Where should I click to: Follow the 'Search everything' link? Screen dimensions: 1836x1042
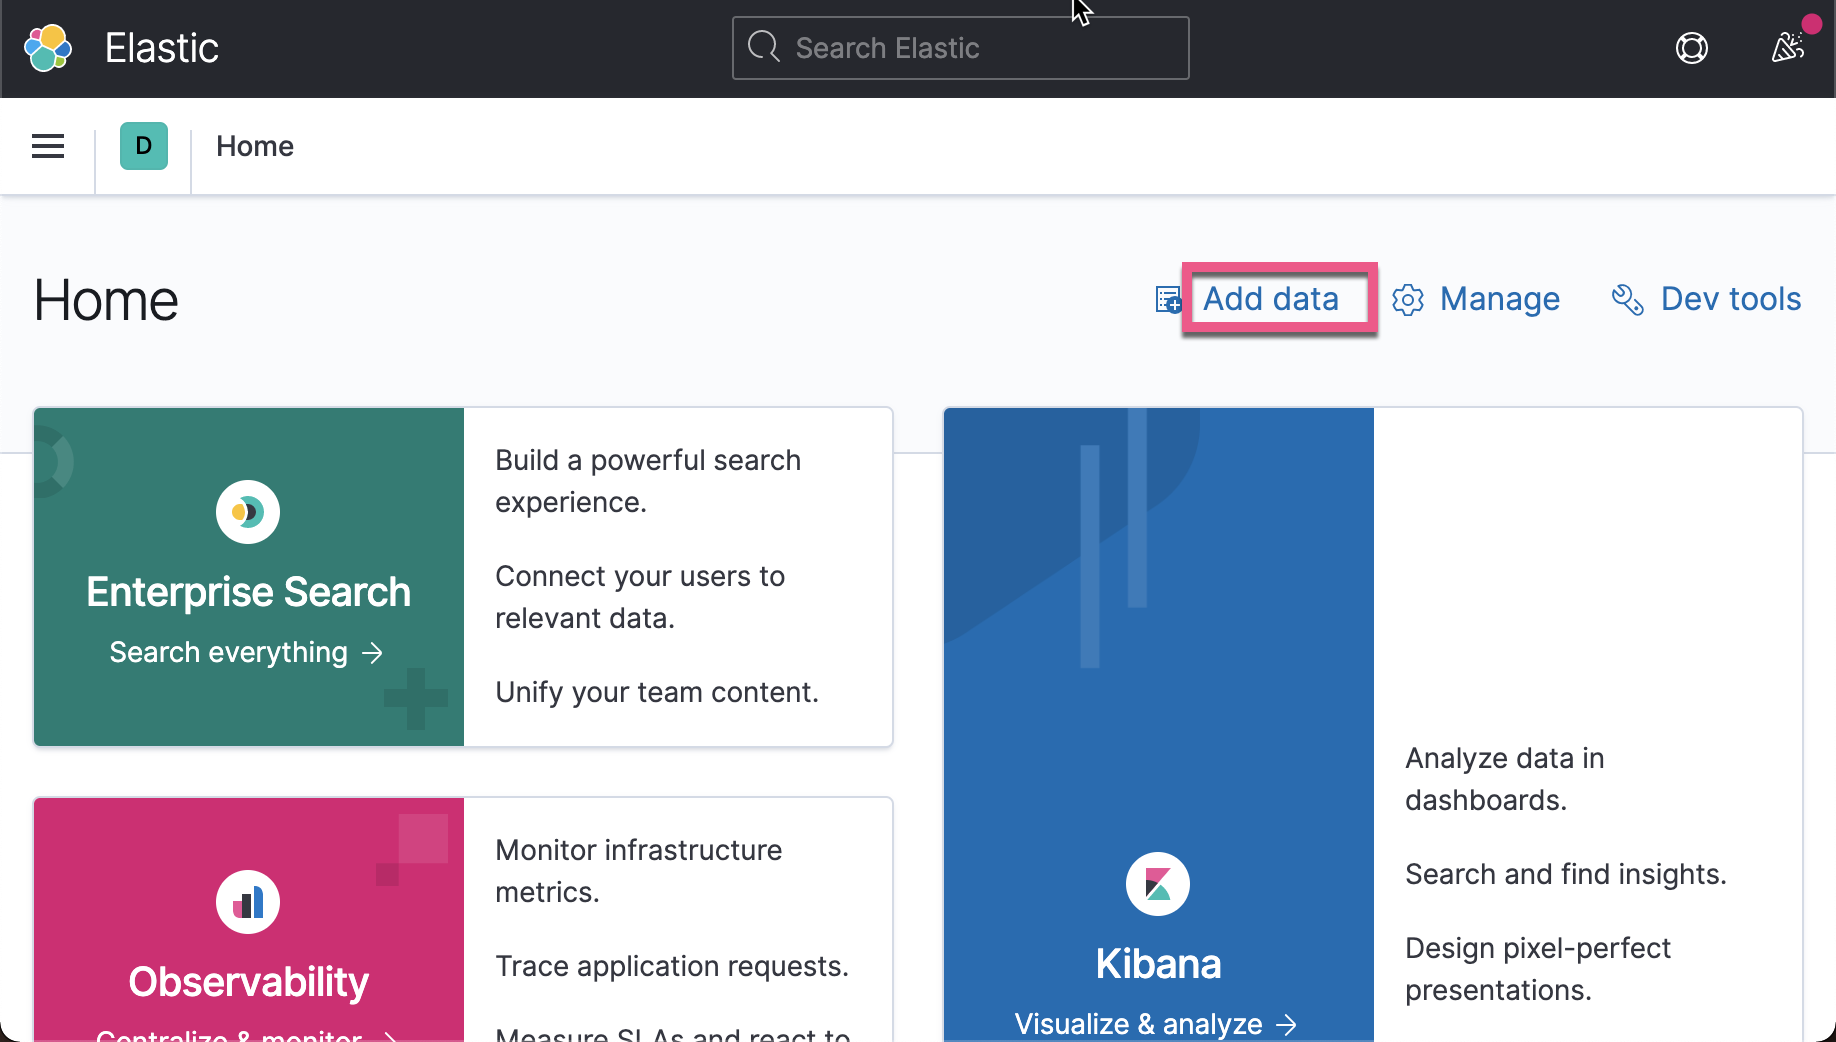(x=232, y=652)
